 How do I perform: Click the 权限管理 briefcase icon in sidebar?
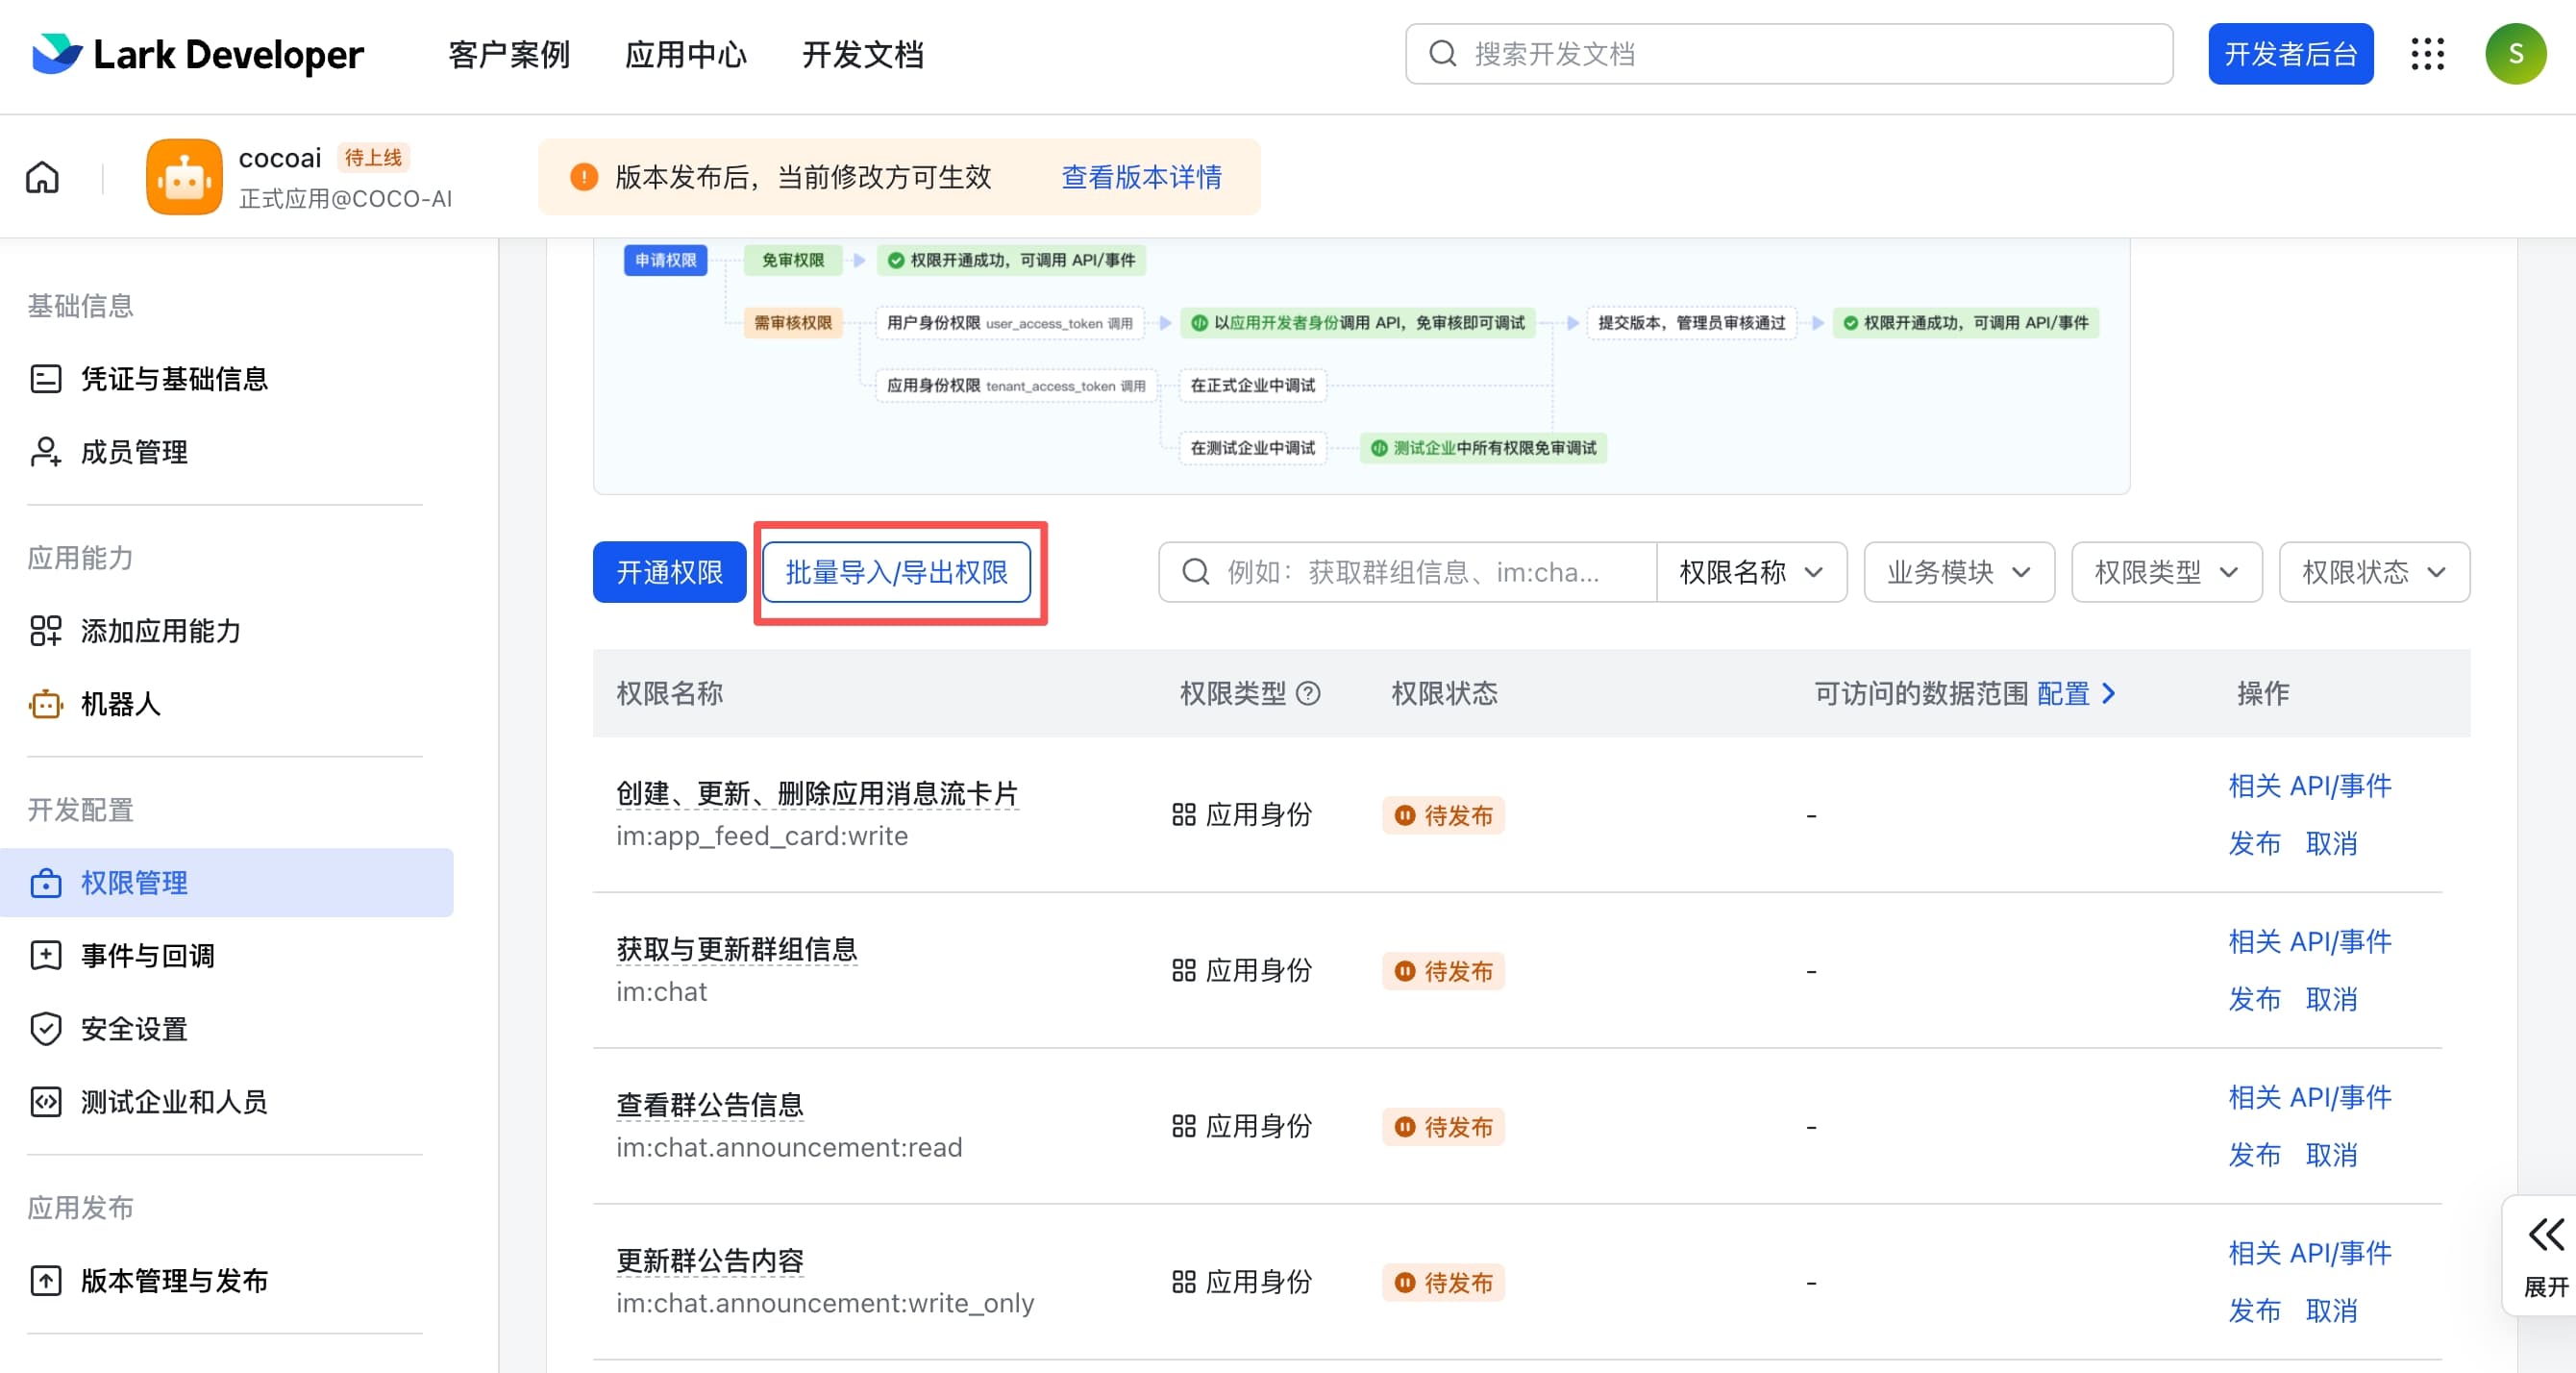pyautogui.click(x=47, y=883)
